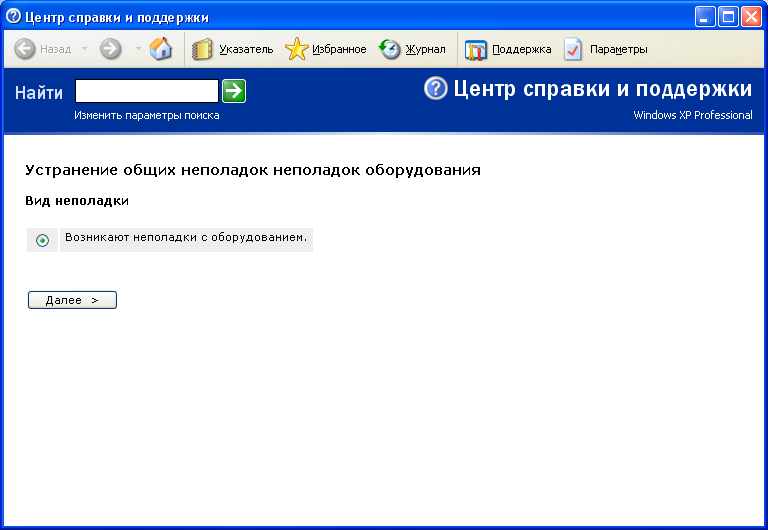Focus the Найти search input field
The width and height of the screenshot is (768, 530).
pyautogui.click(x=146, y=91)
